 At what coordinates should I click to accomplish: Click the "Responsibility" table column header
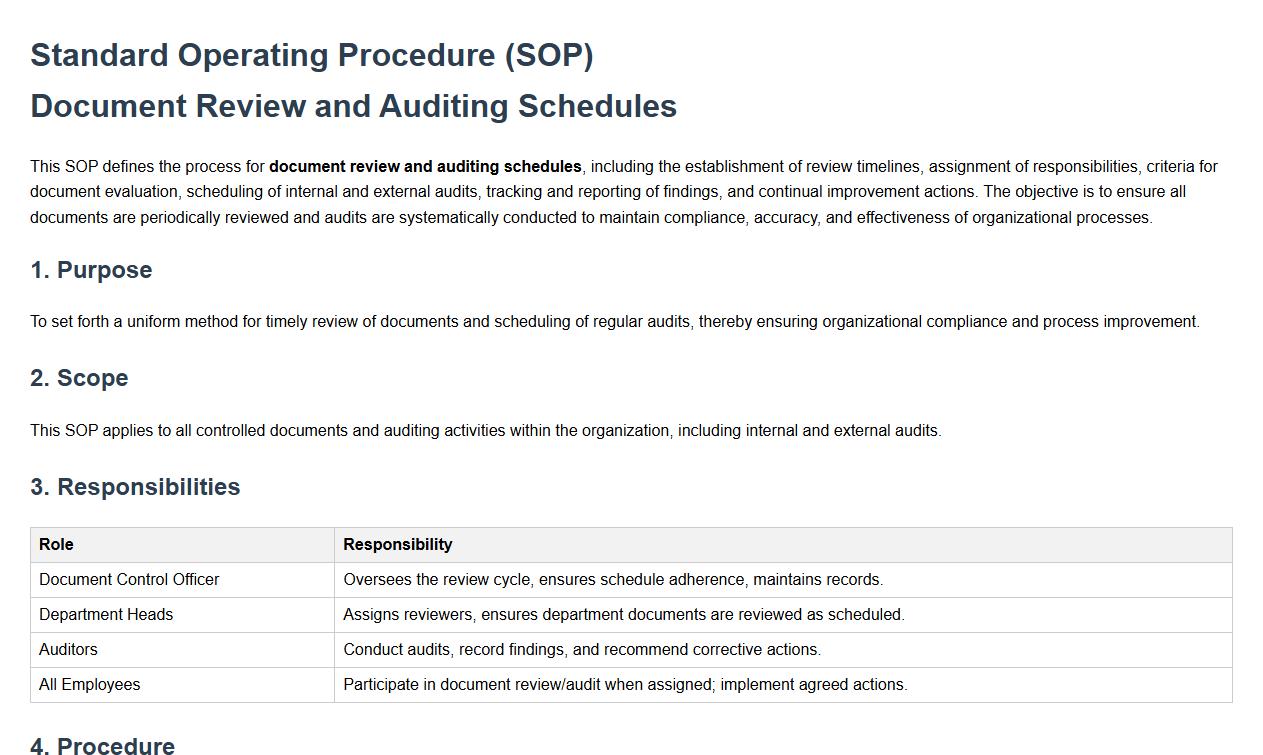(398, 545)
